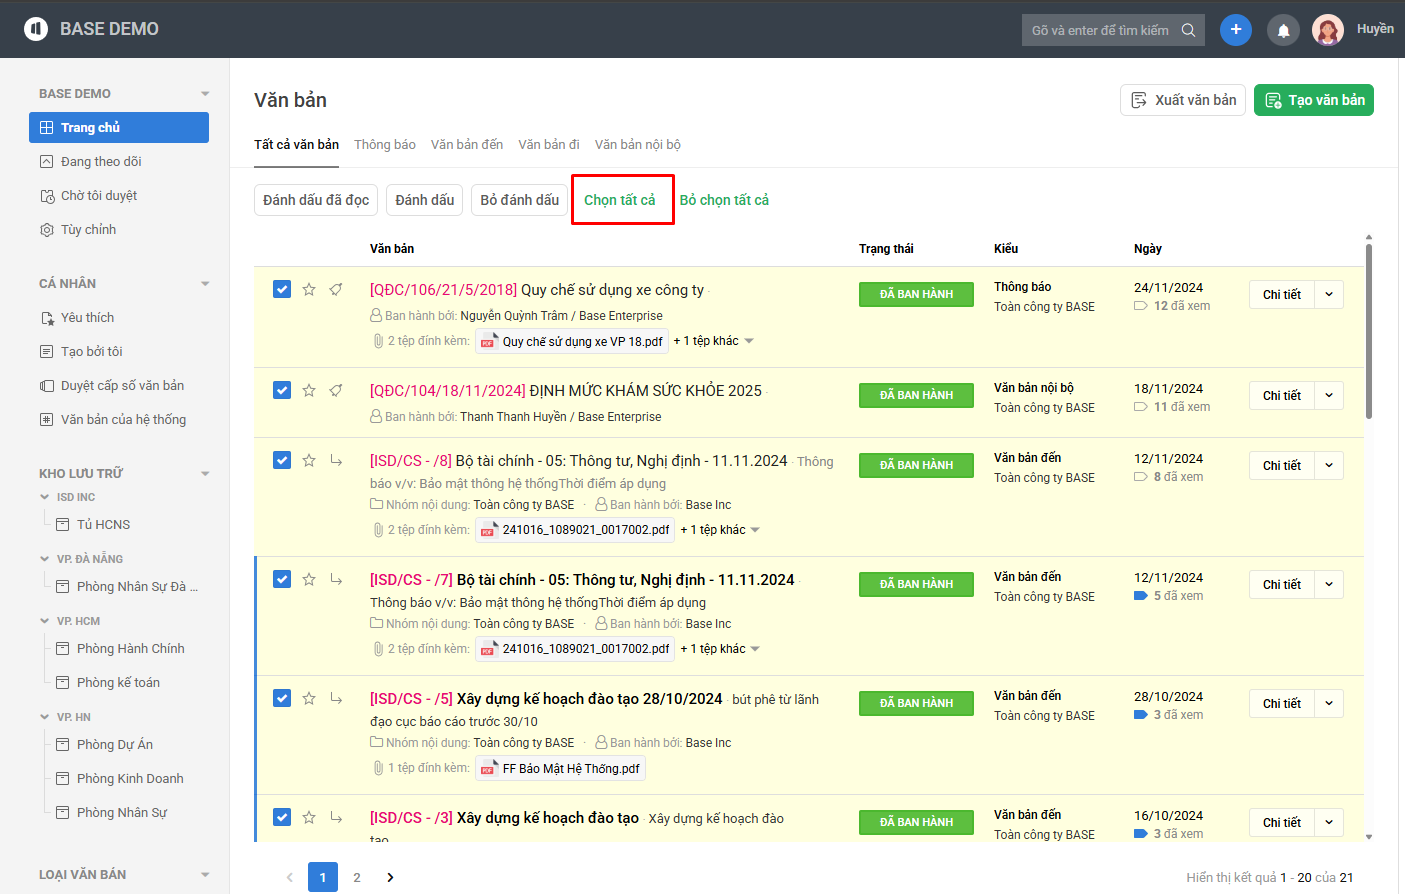Star the ĐỊNH MỨC KHÁM SỨC KHỎE document
The image size is (1405, 894).
(309, 390)
